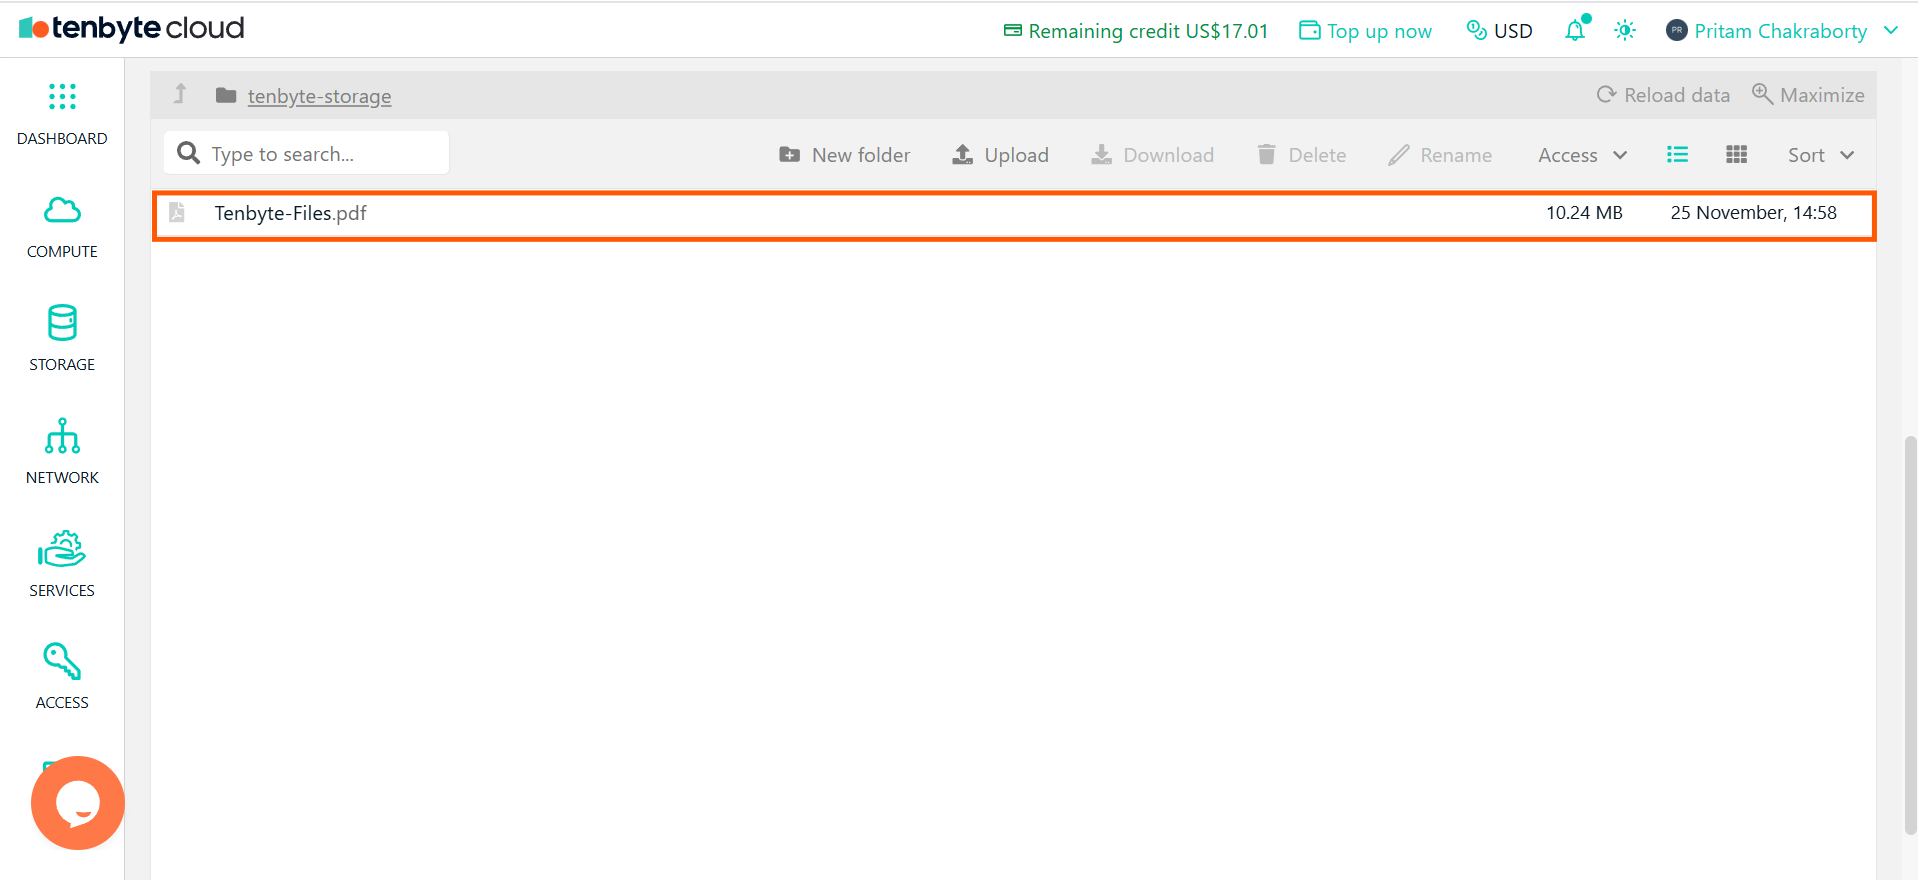Open the tenbyte-storage breadcrumb link

click(319, 96)
